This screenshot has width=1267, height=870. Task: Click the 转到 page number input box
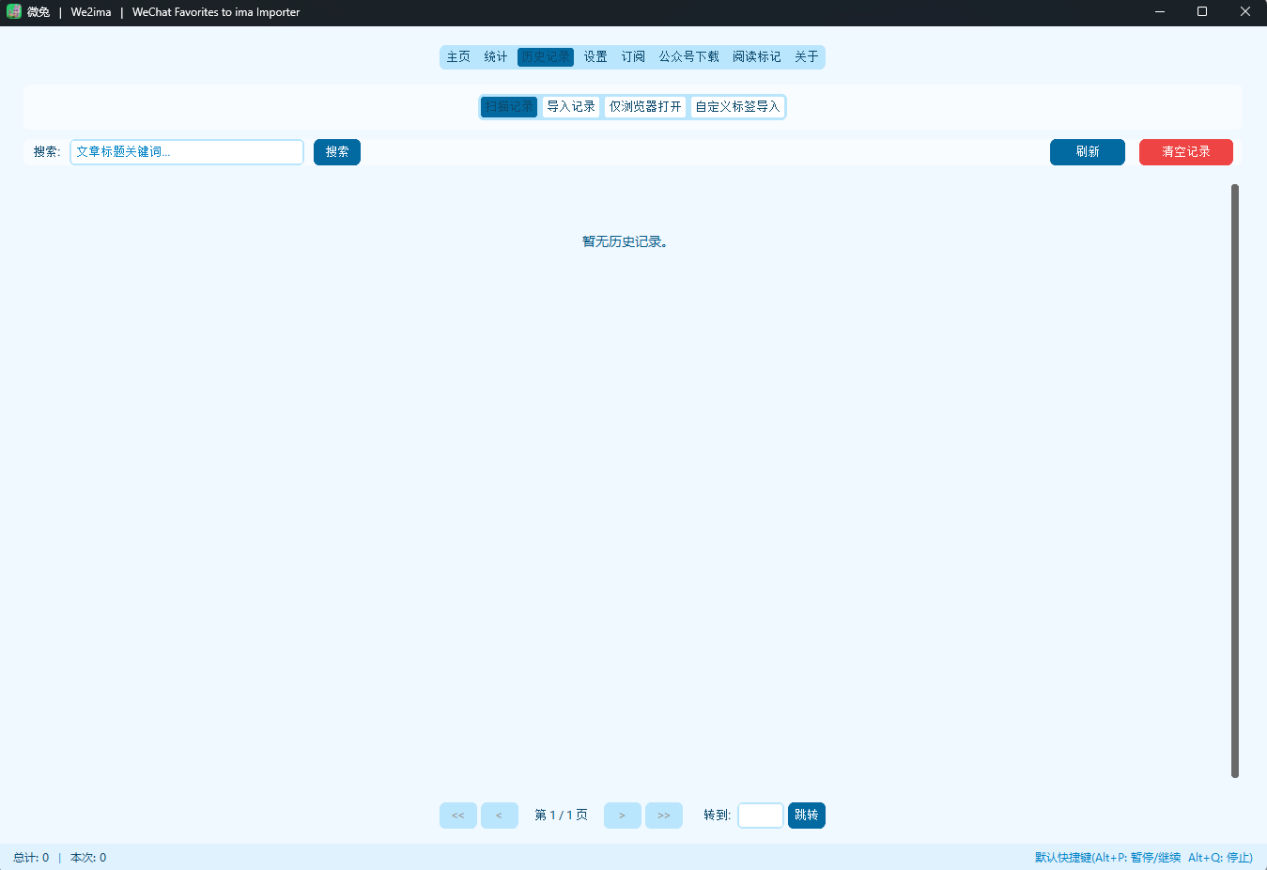point(760,816)
